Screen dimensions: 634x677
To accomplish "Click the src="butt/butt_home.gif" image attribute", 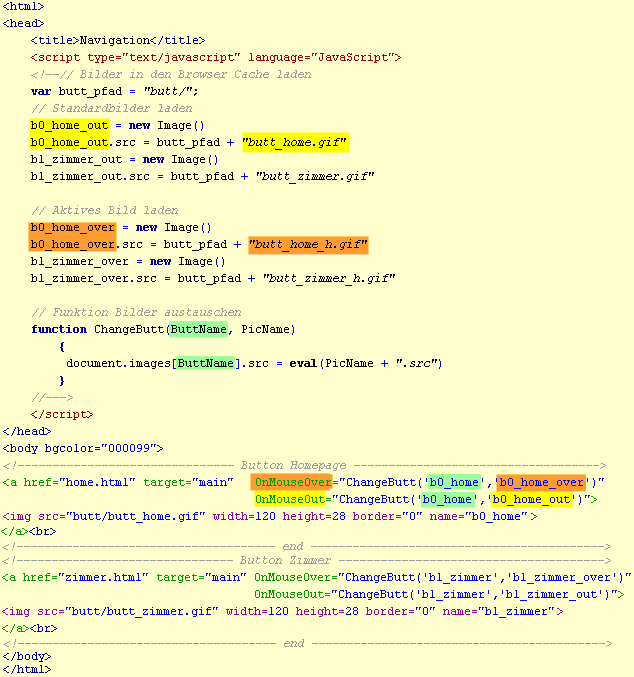I will pyautogui.click(x=122, y=516).
